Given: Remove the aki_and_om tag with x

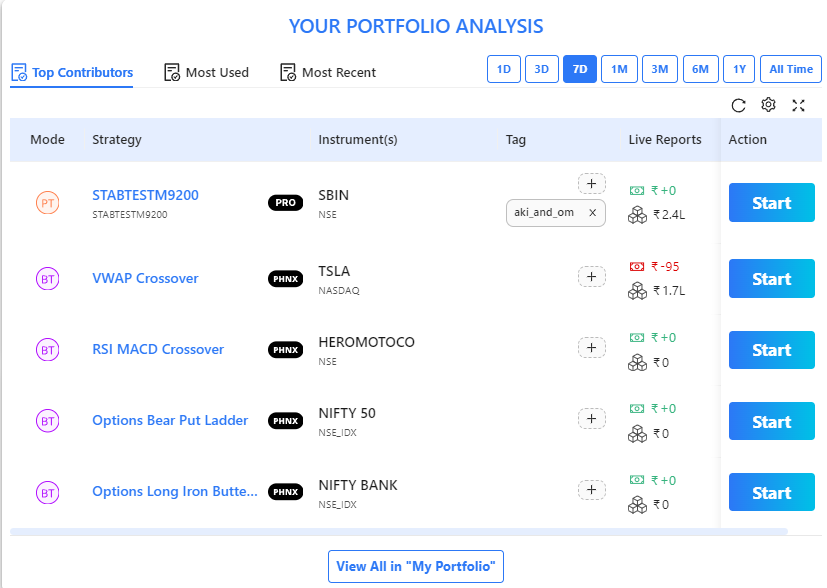Looking at the screenshot, I should [x=592, y=212].
